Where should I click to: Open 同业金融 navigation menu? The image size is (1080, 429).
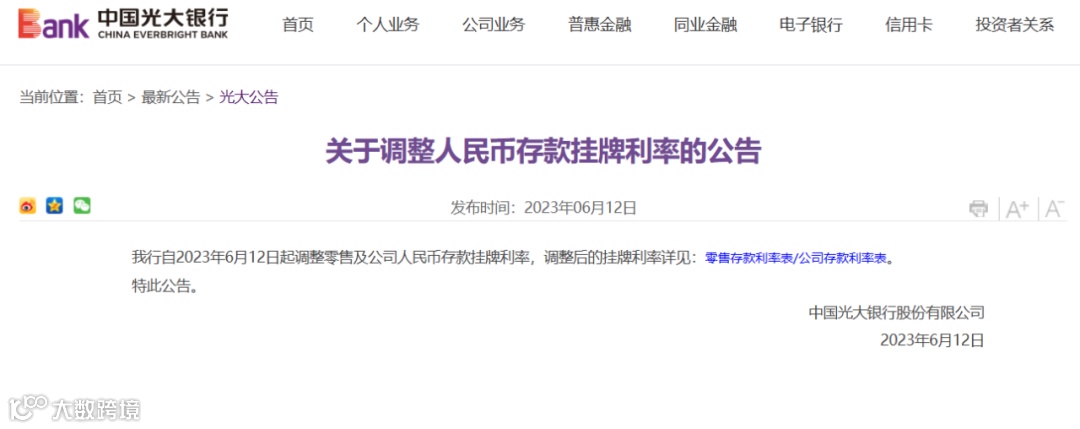pos(705,25)
